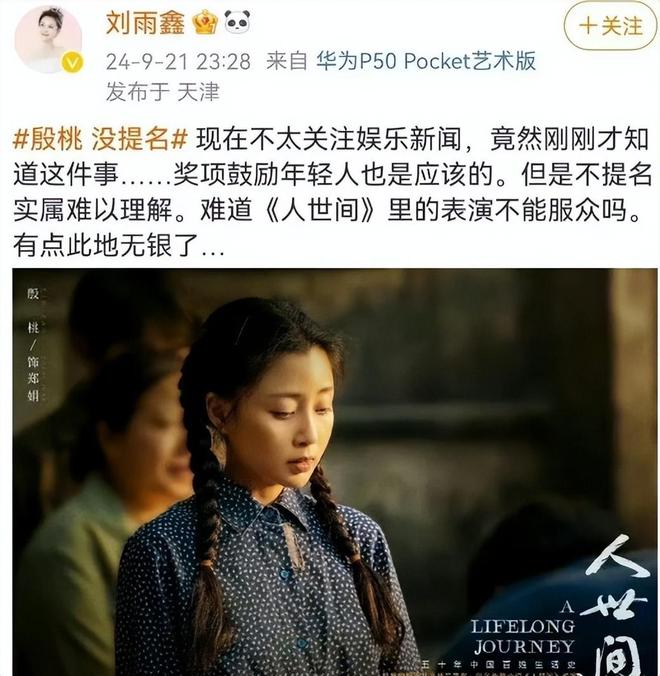The height and width of the screenshot is (676, 660).
Task: Click the 来自 source label
Action: [286, 61]
